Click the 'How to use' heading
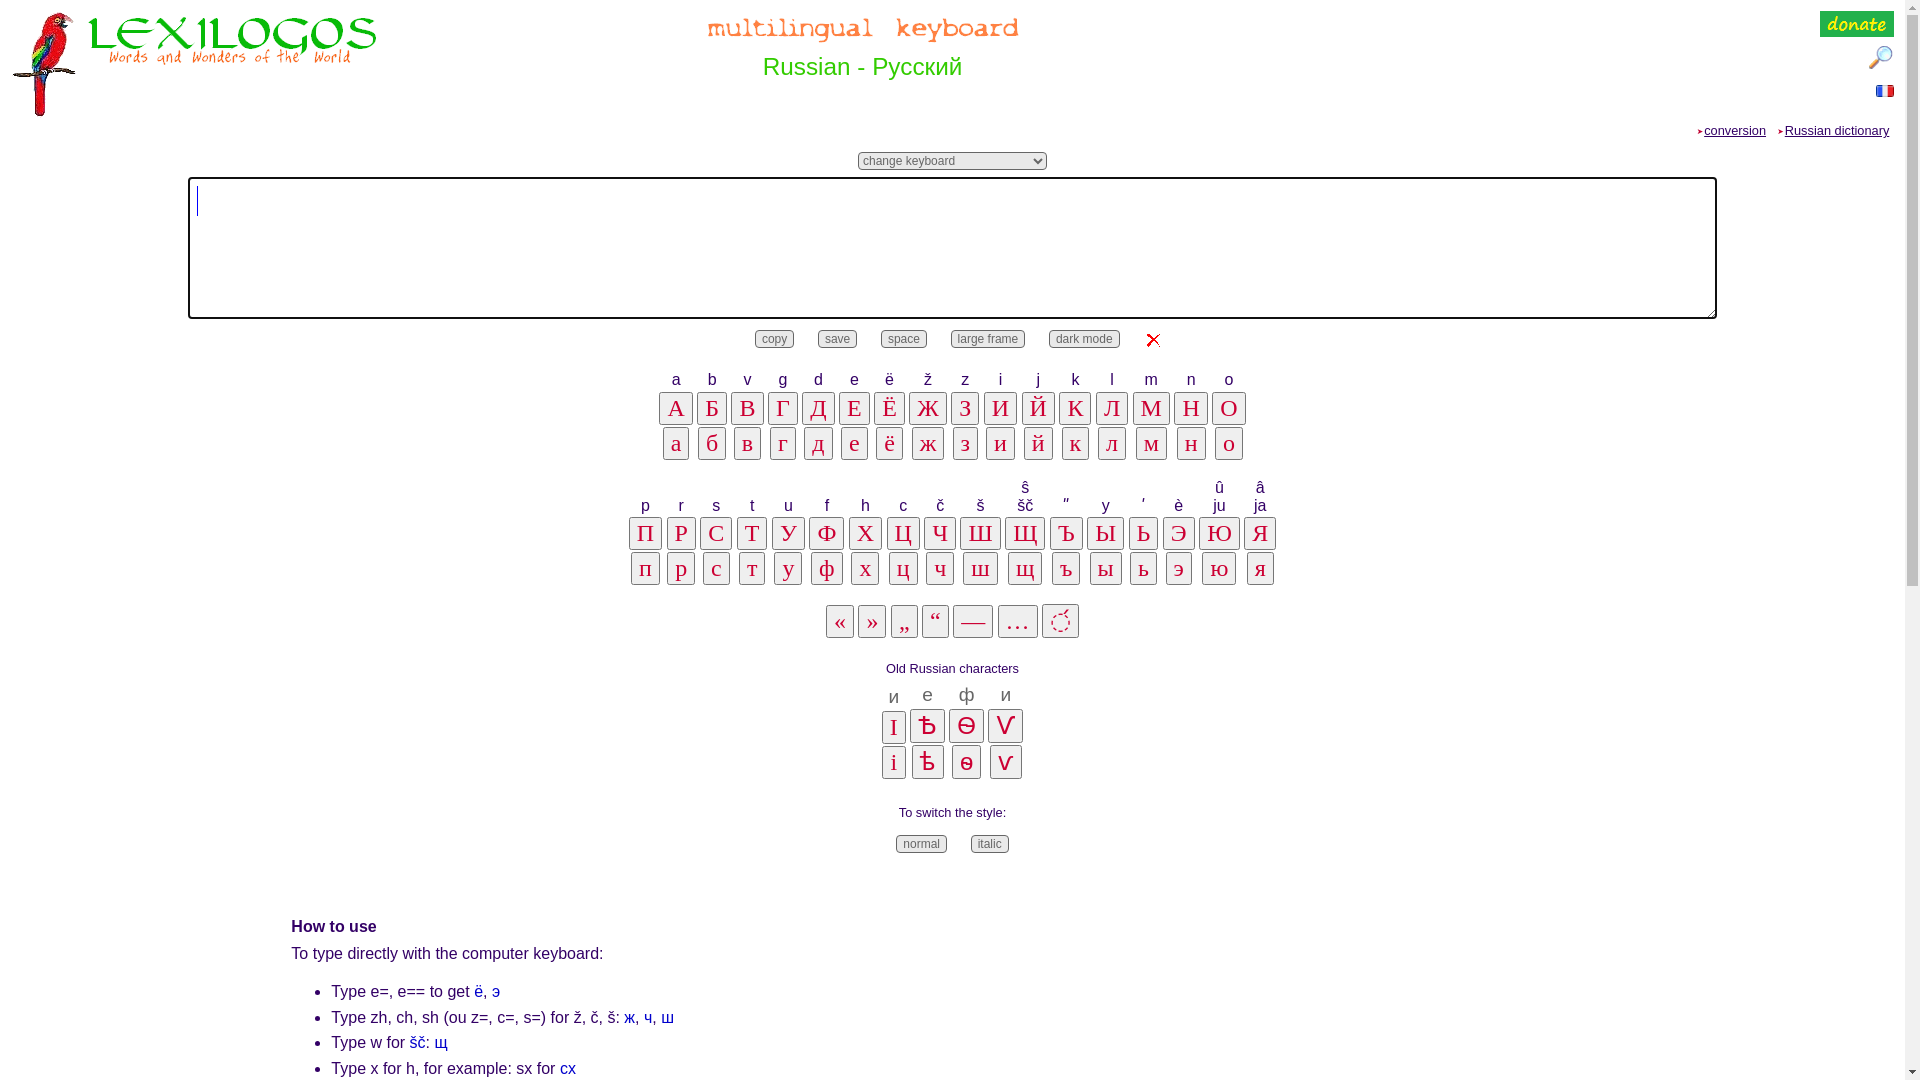Image resolution: width=1920 pixels, height=1080 pixels. point(334,927)
